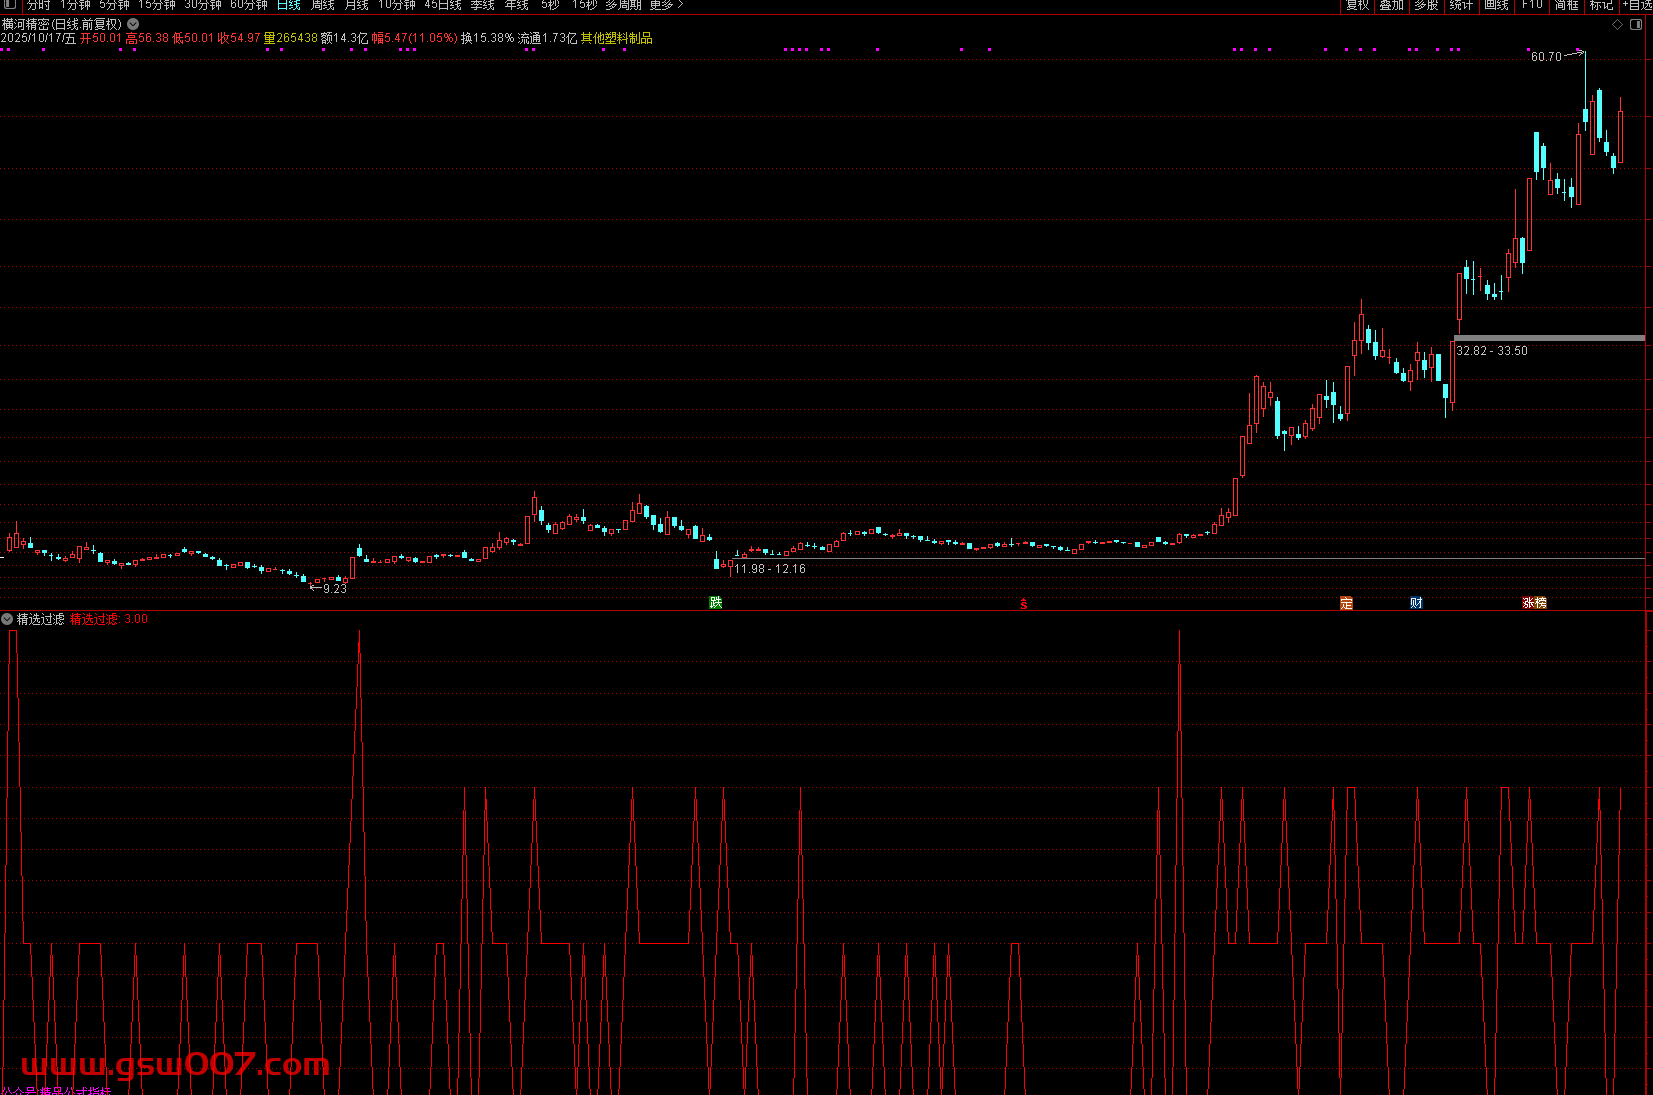Click the green 跌 event marker
Image resolution: width=1653 pixels, height=1095 pixels.
(715, 602)
